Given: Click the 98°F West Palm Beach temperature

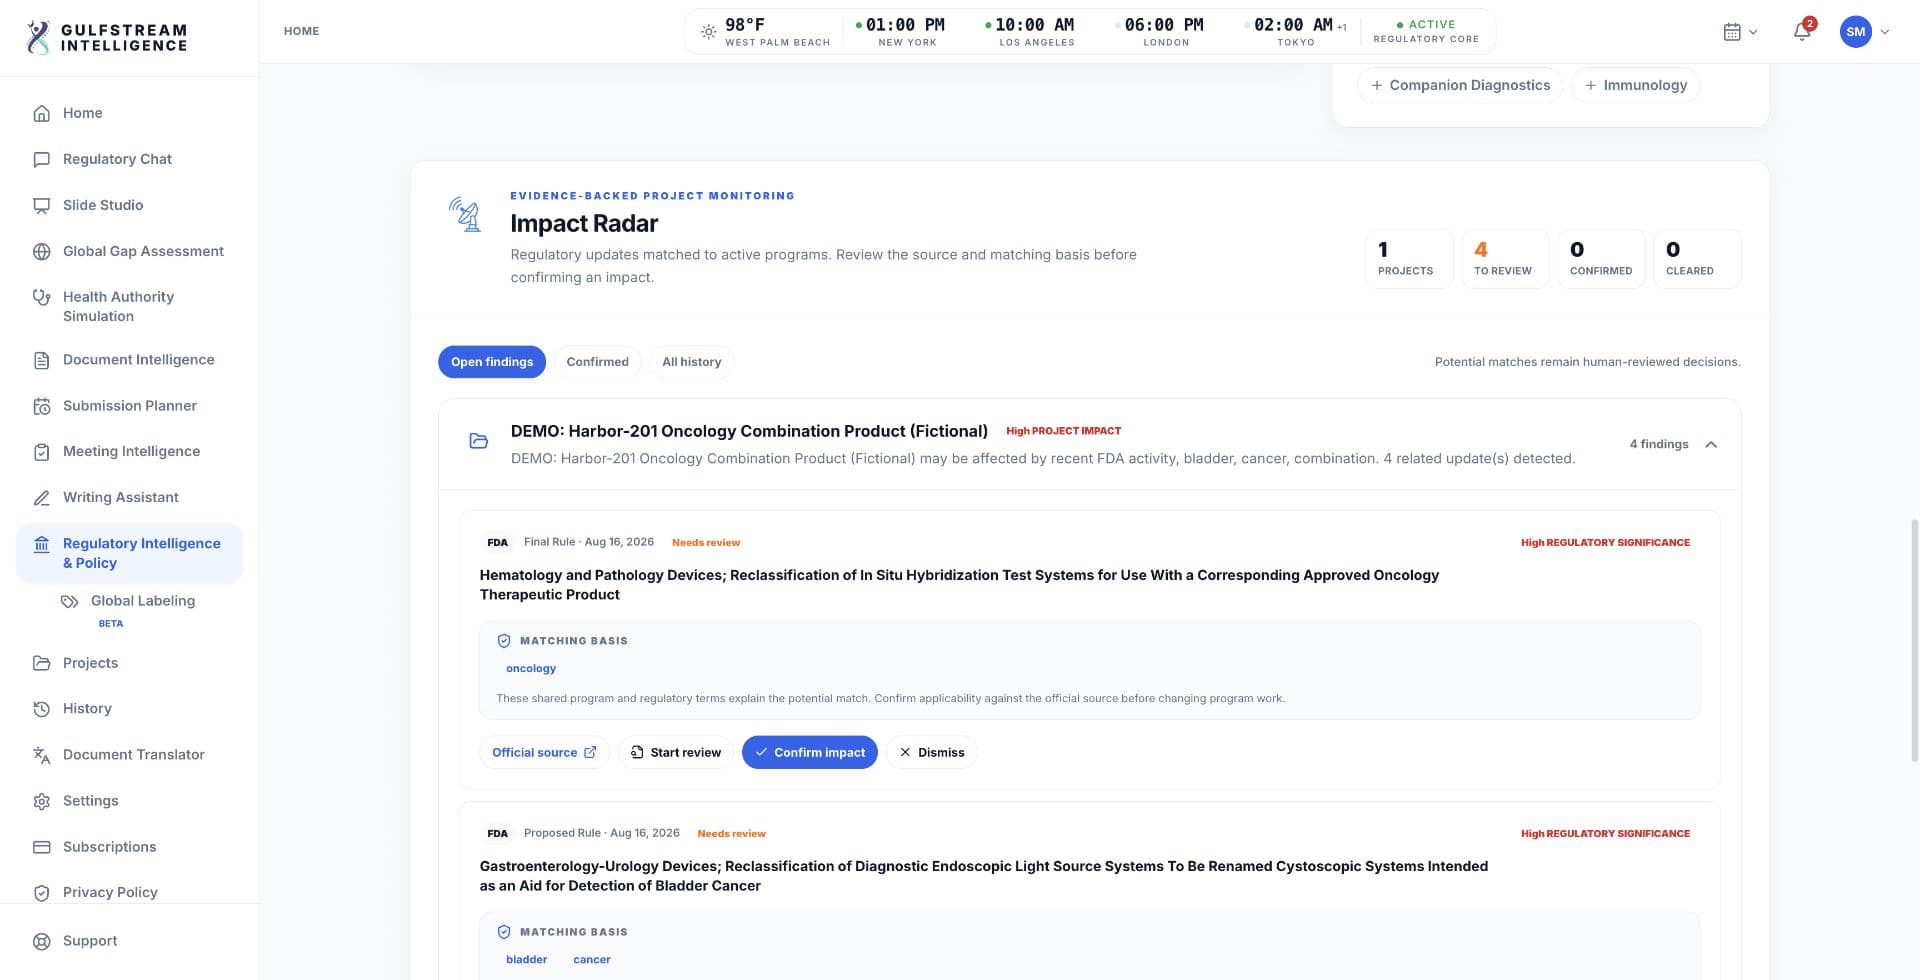Looking at the screenshot, I should pos(767,31).
